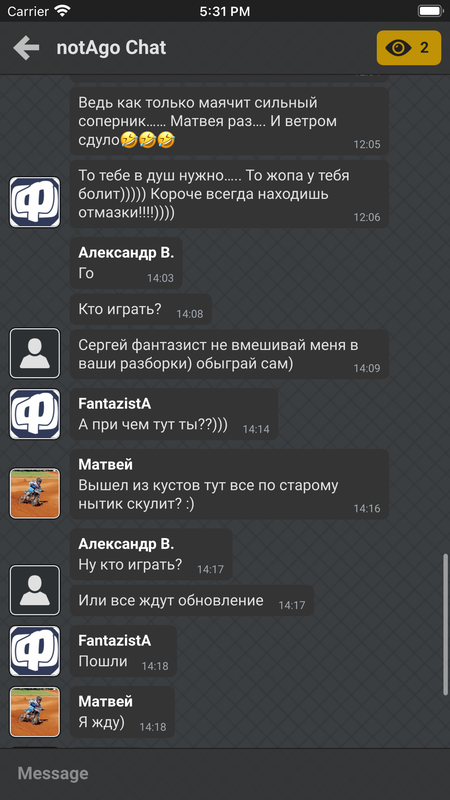Open FantazistA avatar beside 14:14 message
This screenshot has width=450, height=800.
coord(35,414)
